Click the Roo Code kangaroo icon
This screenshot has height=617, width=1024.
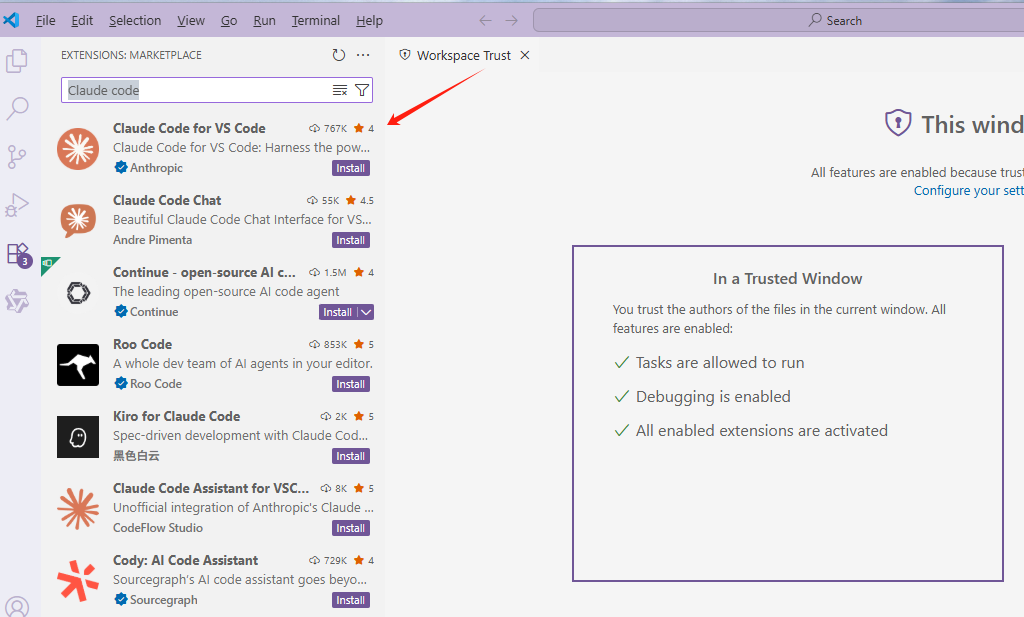[78, 365]
